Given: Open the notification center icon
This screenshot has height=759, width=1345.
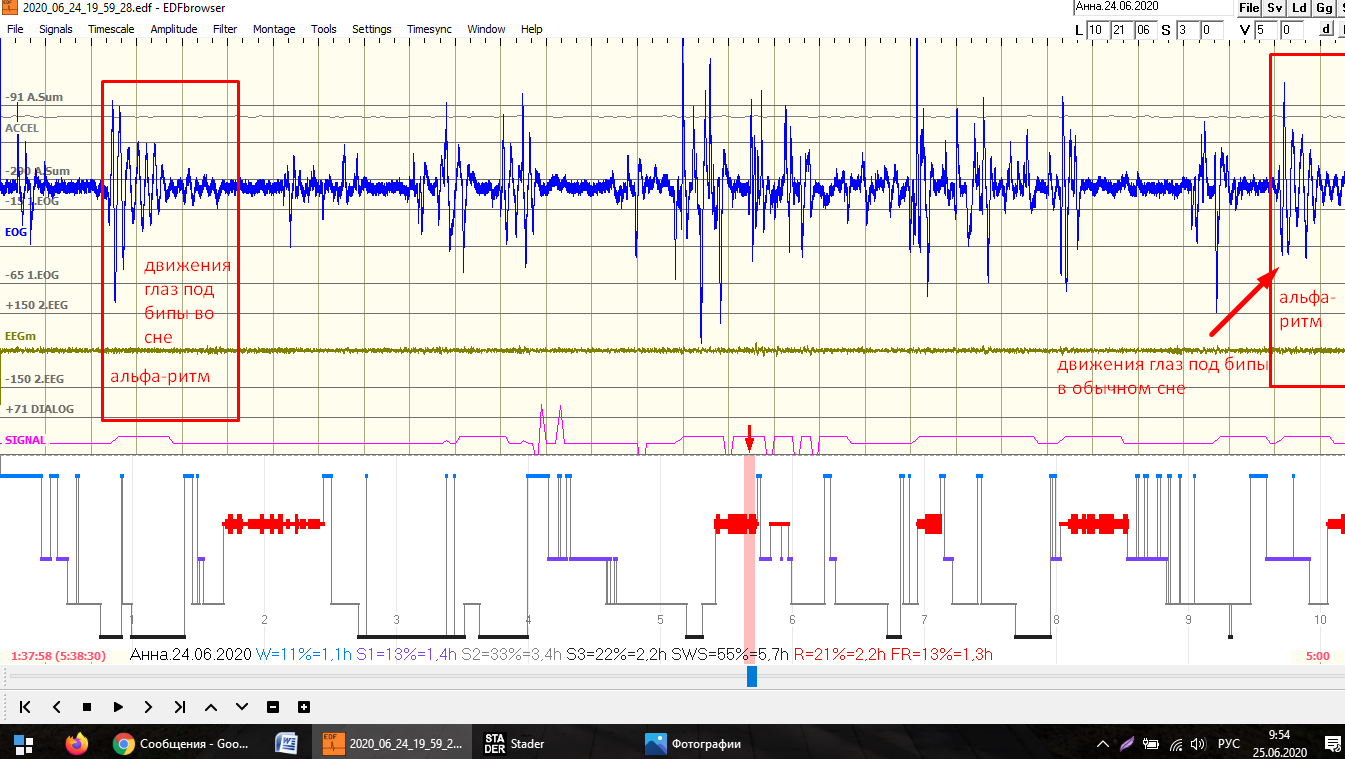Looking at the screenshot, I should coord(1332,743).
